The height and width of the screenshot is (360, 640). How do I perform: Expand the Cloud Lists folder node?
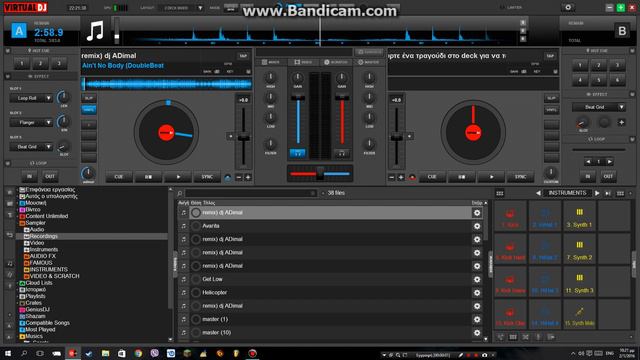(x=18, y=283)
